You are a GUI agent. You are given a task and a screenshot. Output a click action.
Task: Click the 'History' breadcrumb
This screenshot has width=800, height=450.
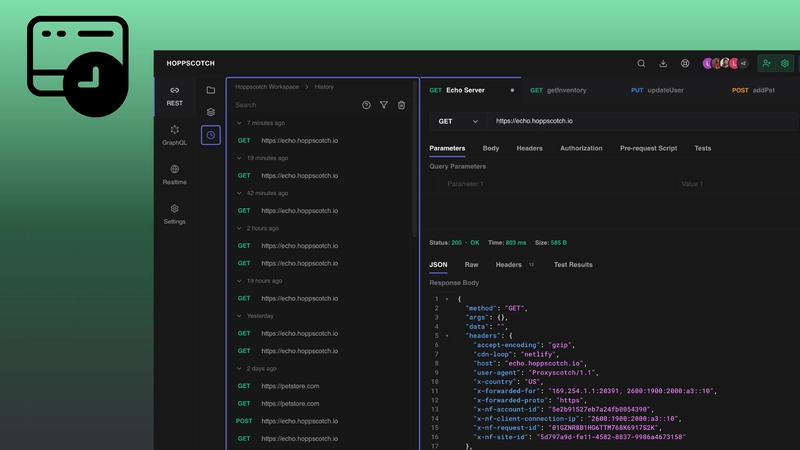324,87
